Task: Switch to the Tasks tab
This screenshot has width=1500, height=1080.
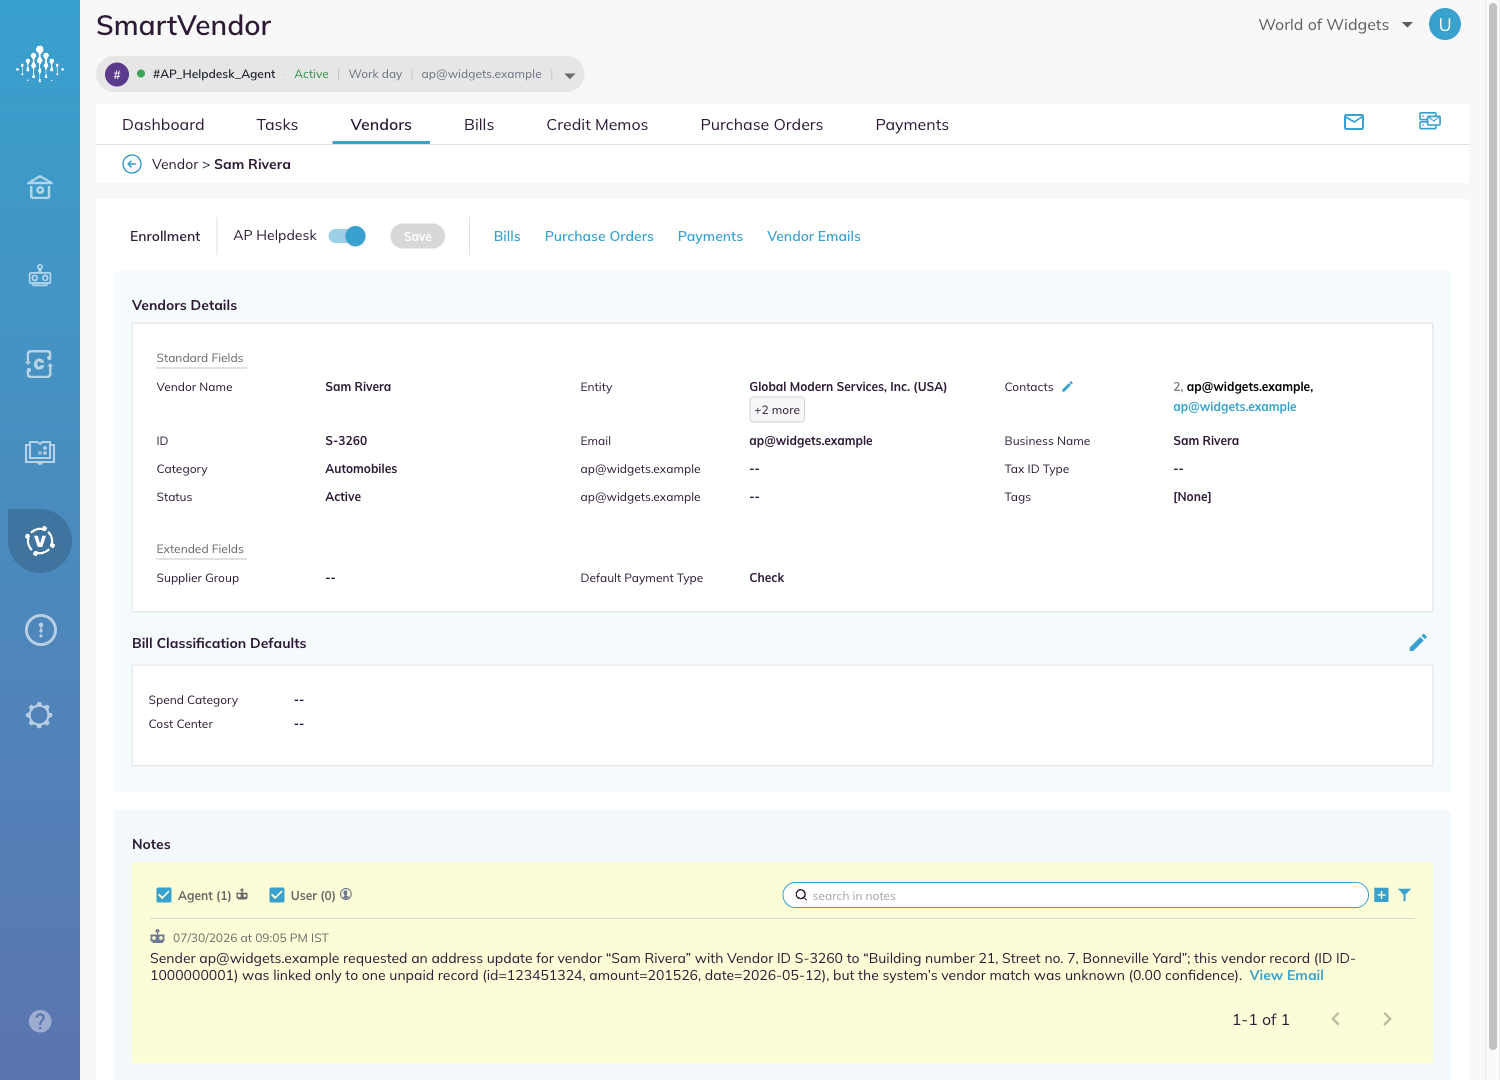Action: coord(277,125)
